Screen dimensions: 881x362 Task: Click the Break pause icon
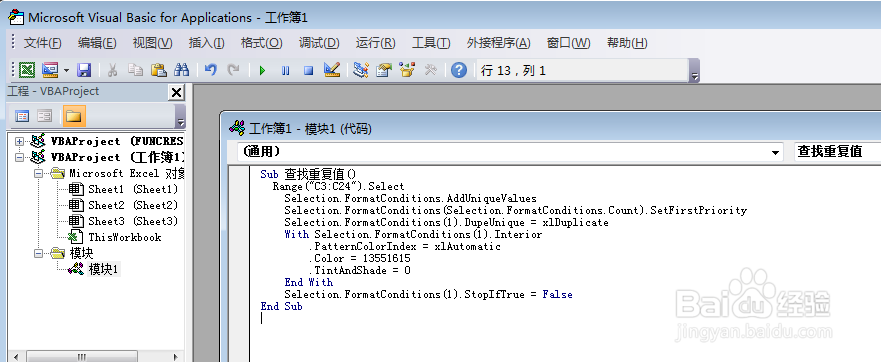[x=285, y=70]
